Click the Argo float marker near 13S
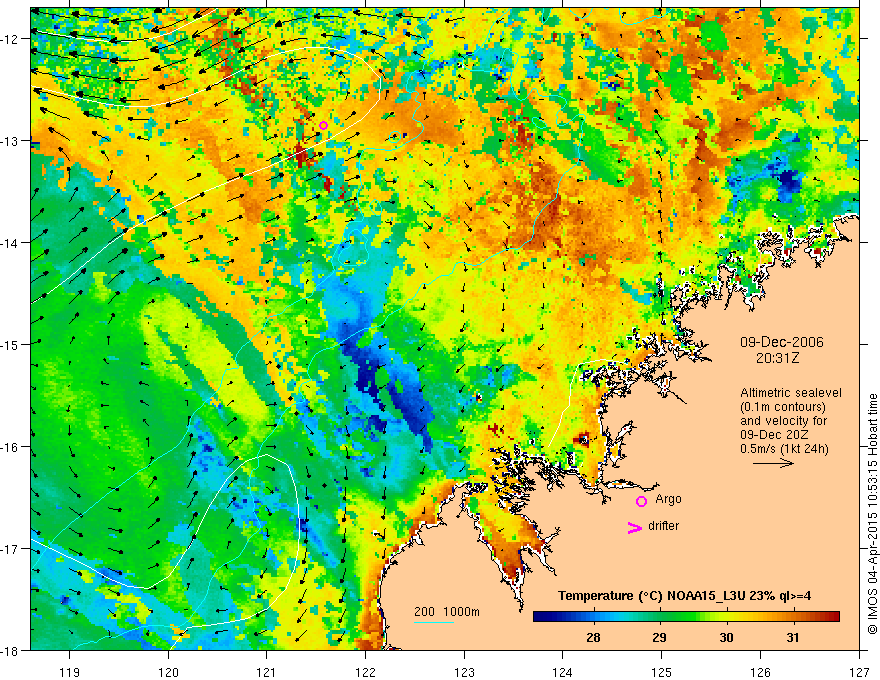Image resolution: width=880 pixels, height=680 pixels. [x=323, y=125]
